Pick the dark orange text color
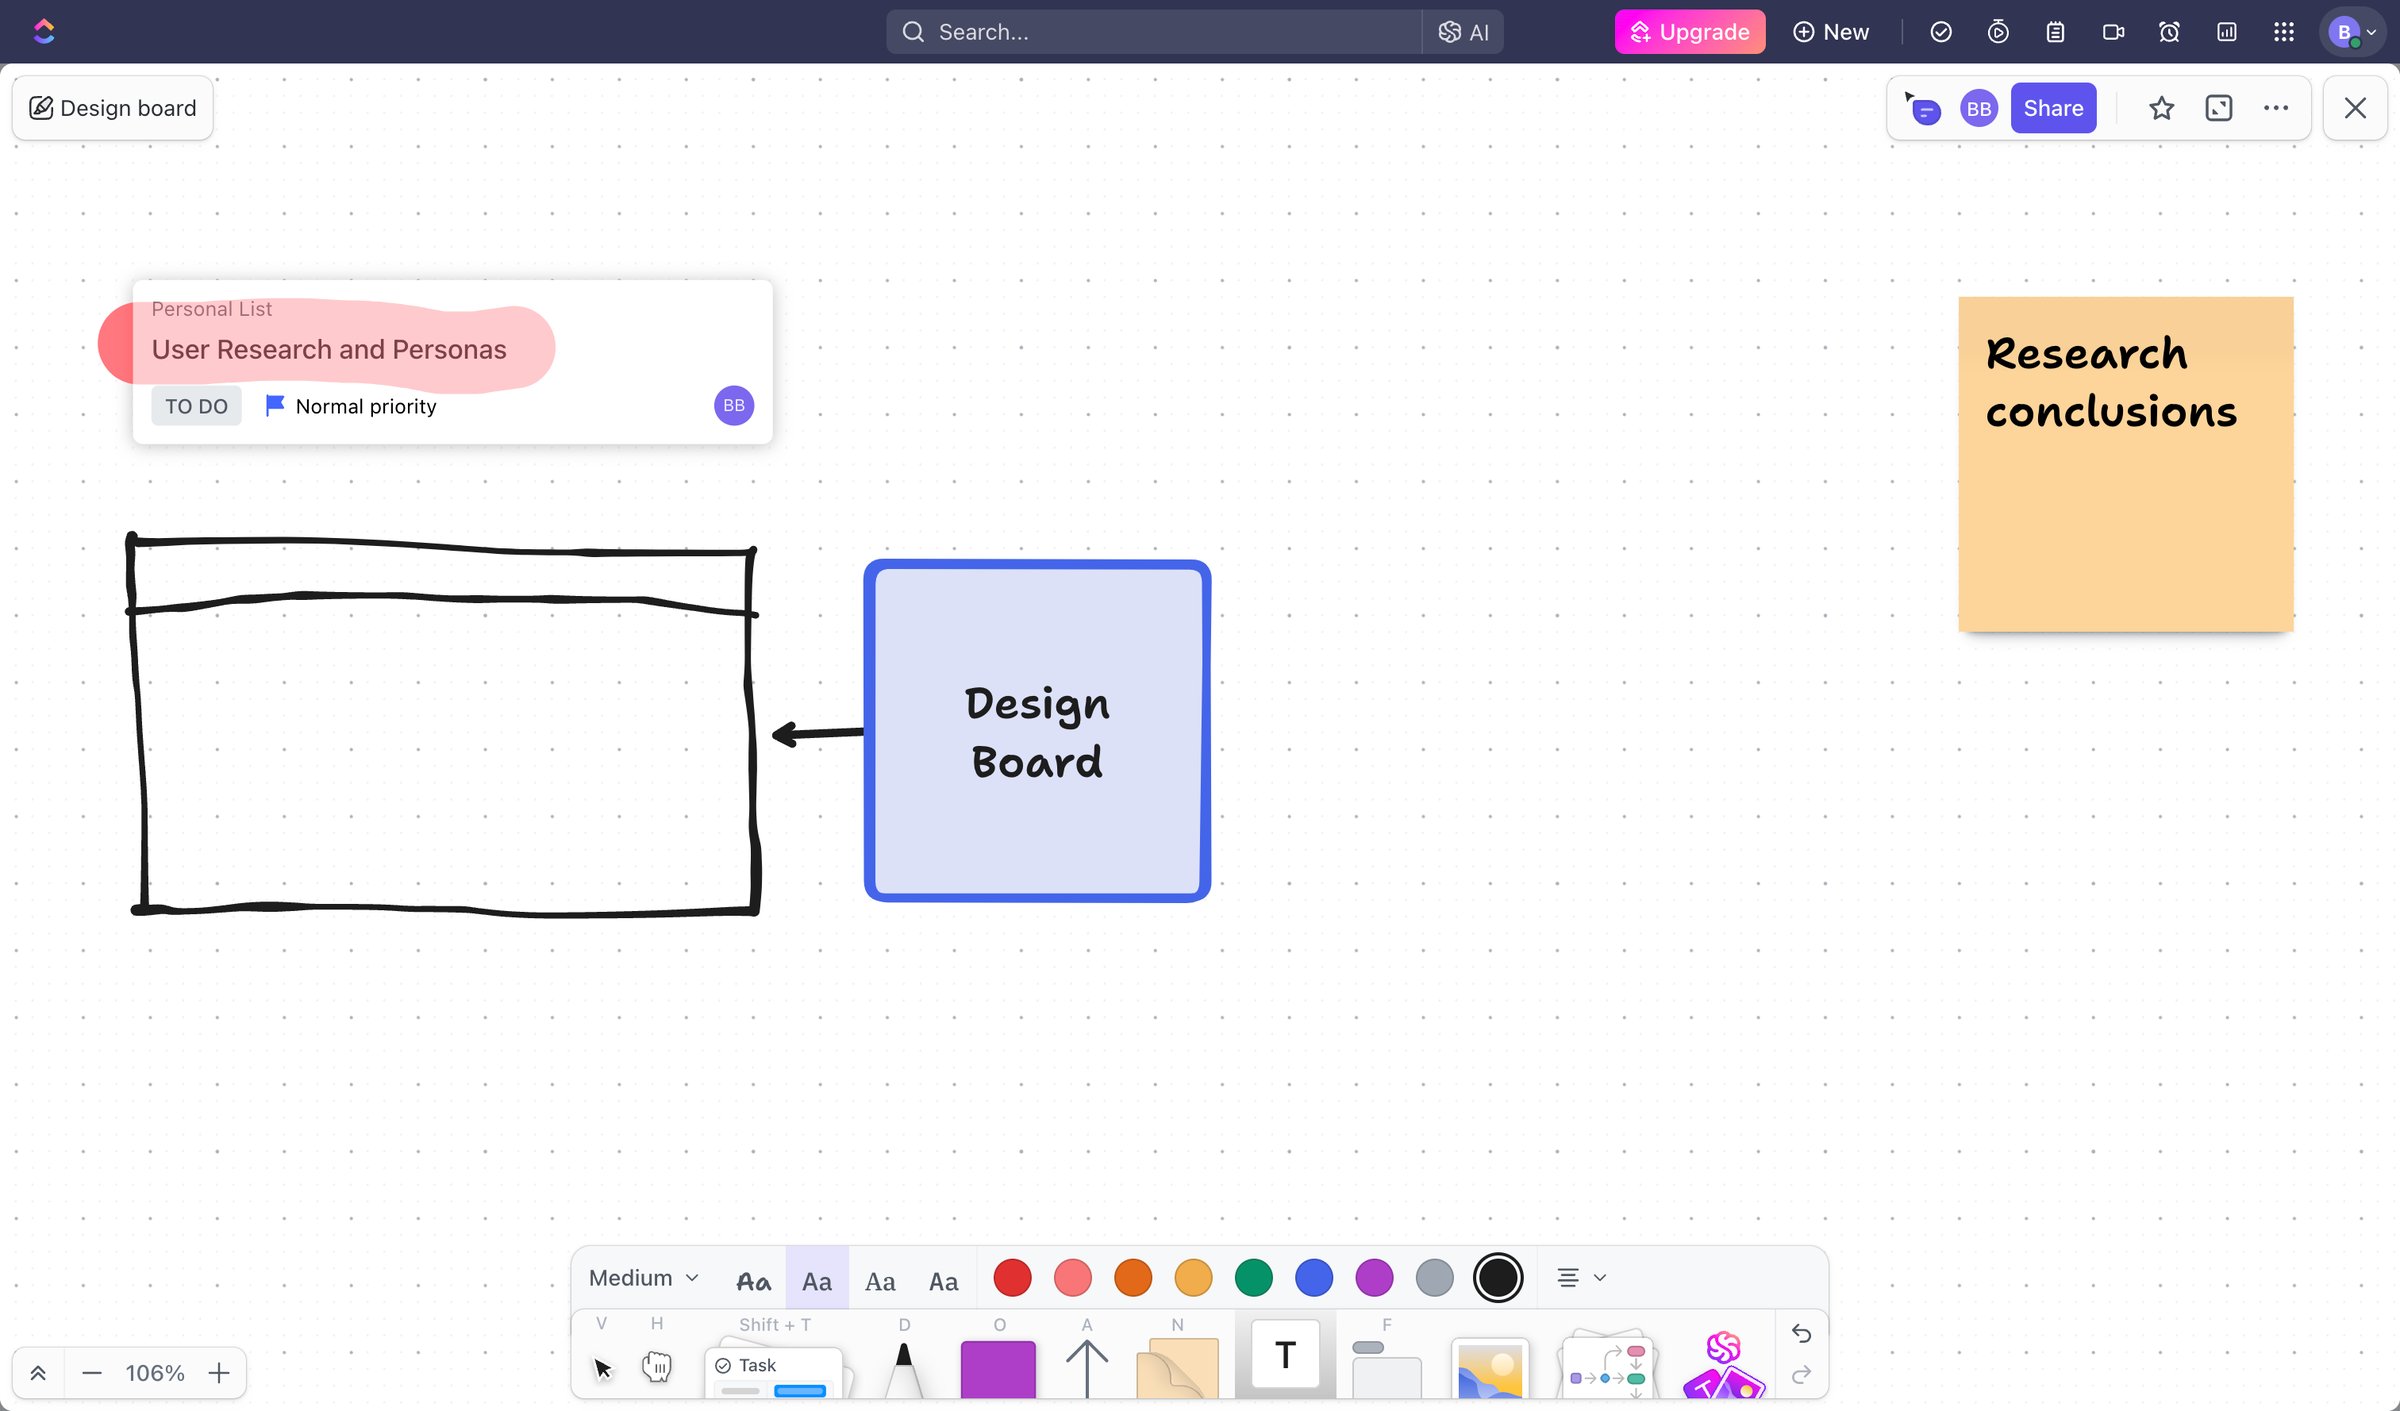Image resolution: width=2400 pixels, height=1411 pixels. 1133,1278
